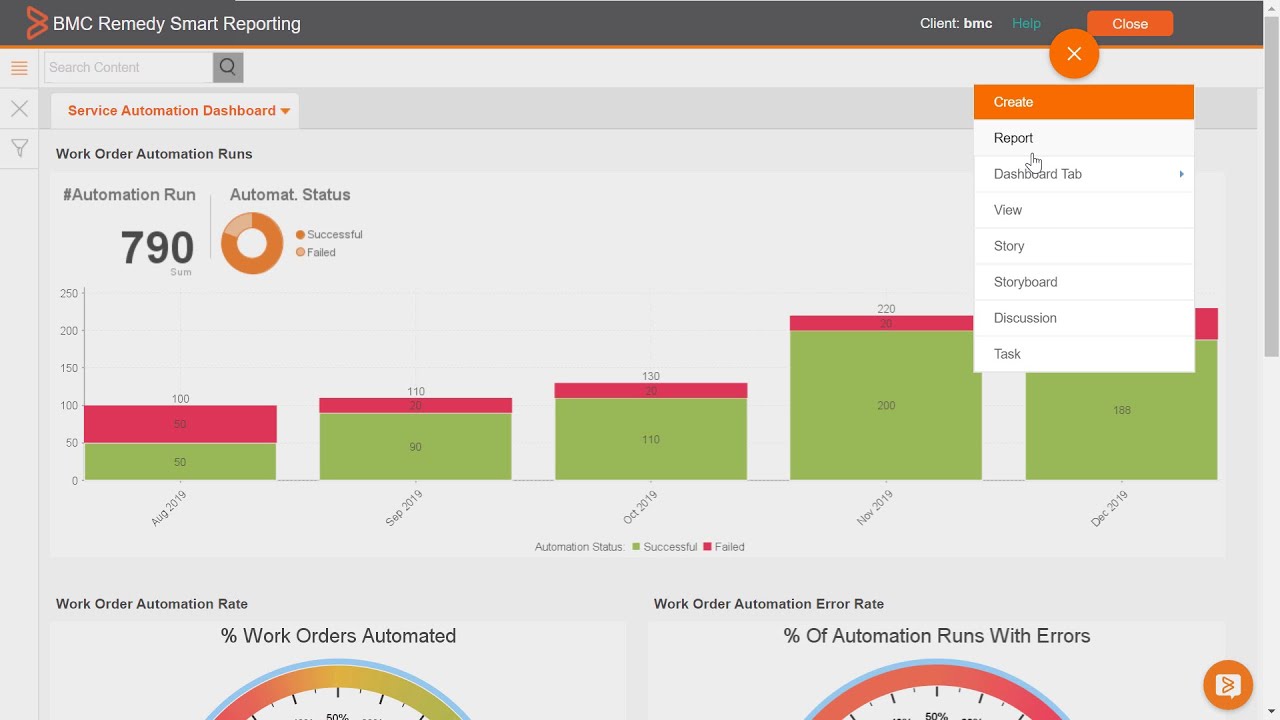Expand Service Automation Dashboard dropdown arrow

(285, 111)
